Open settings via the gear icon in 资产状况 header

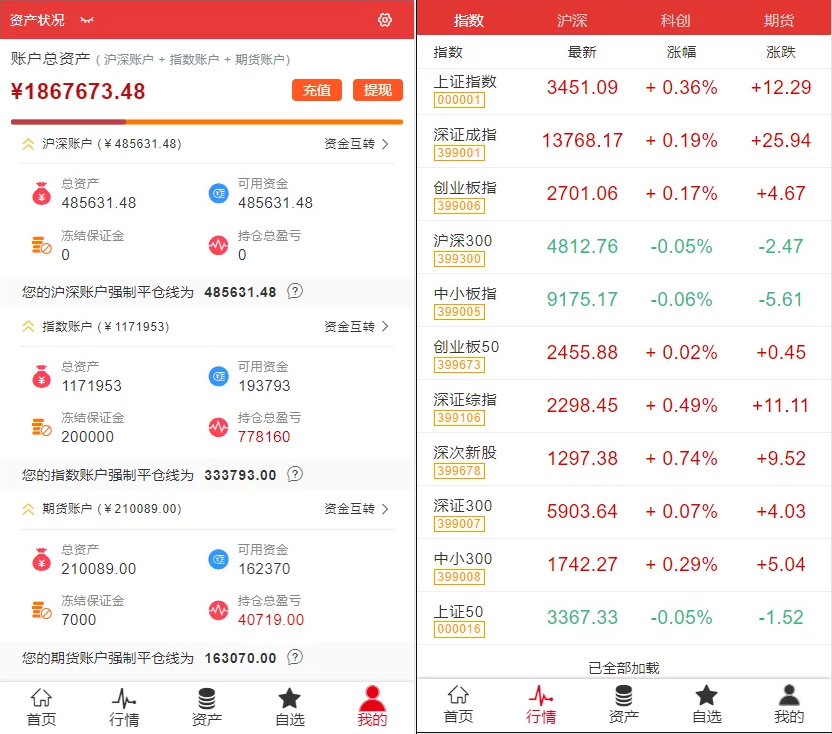click(385, 20)
